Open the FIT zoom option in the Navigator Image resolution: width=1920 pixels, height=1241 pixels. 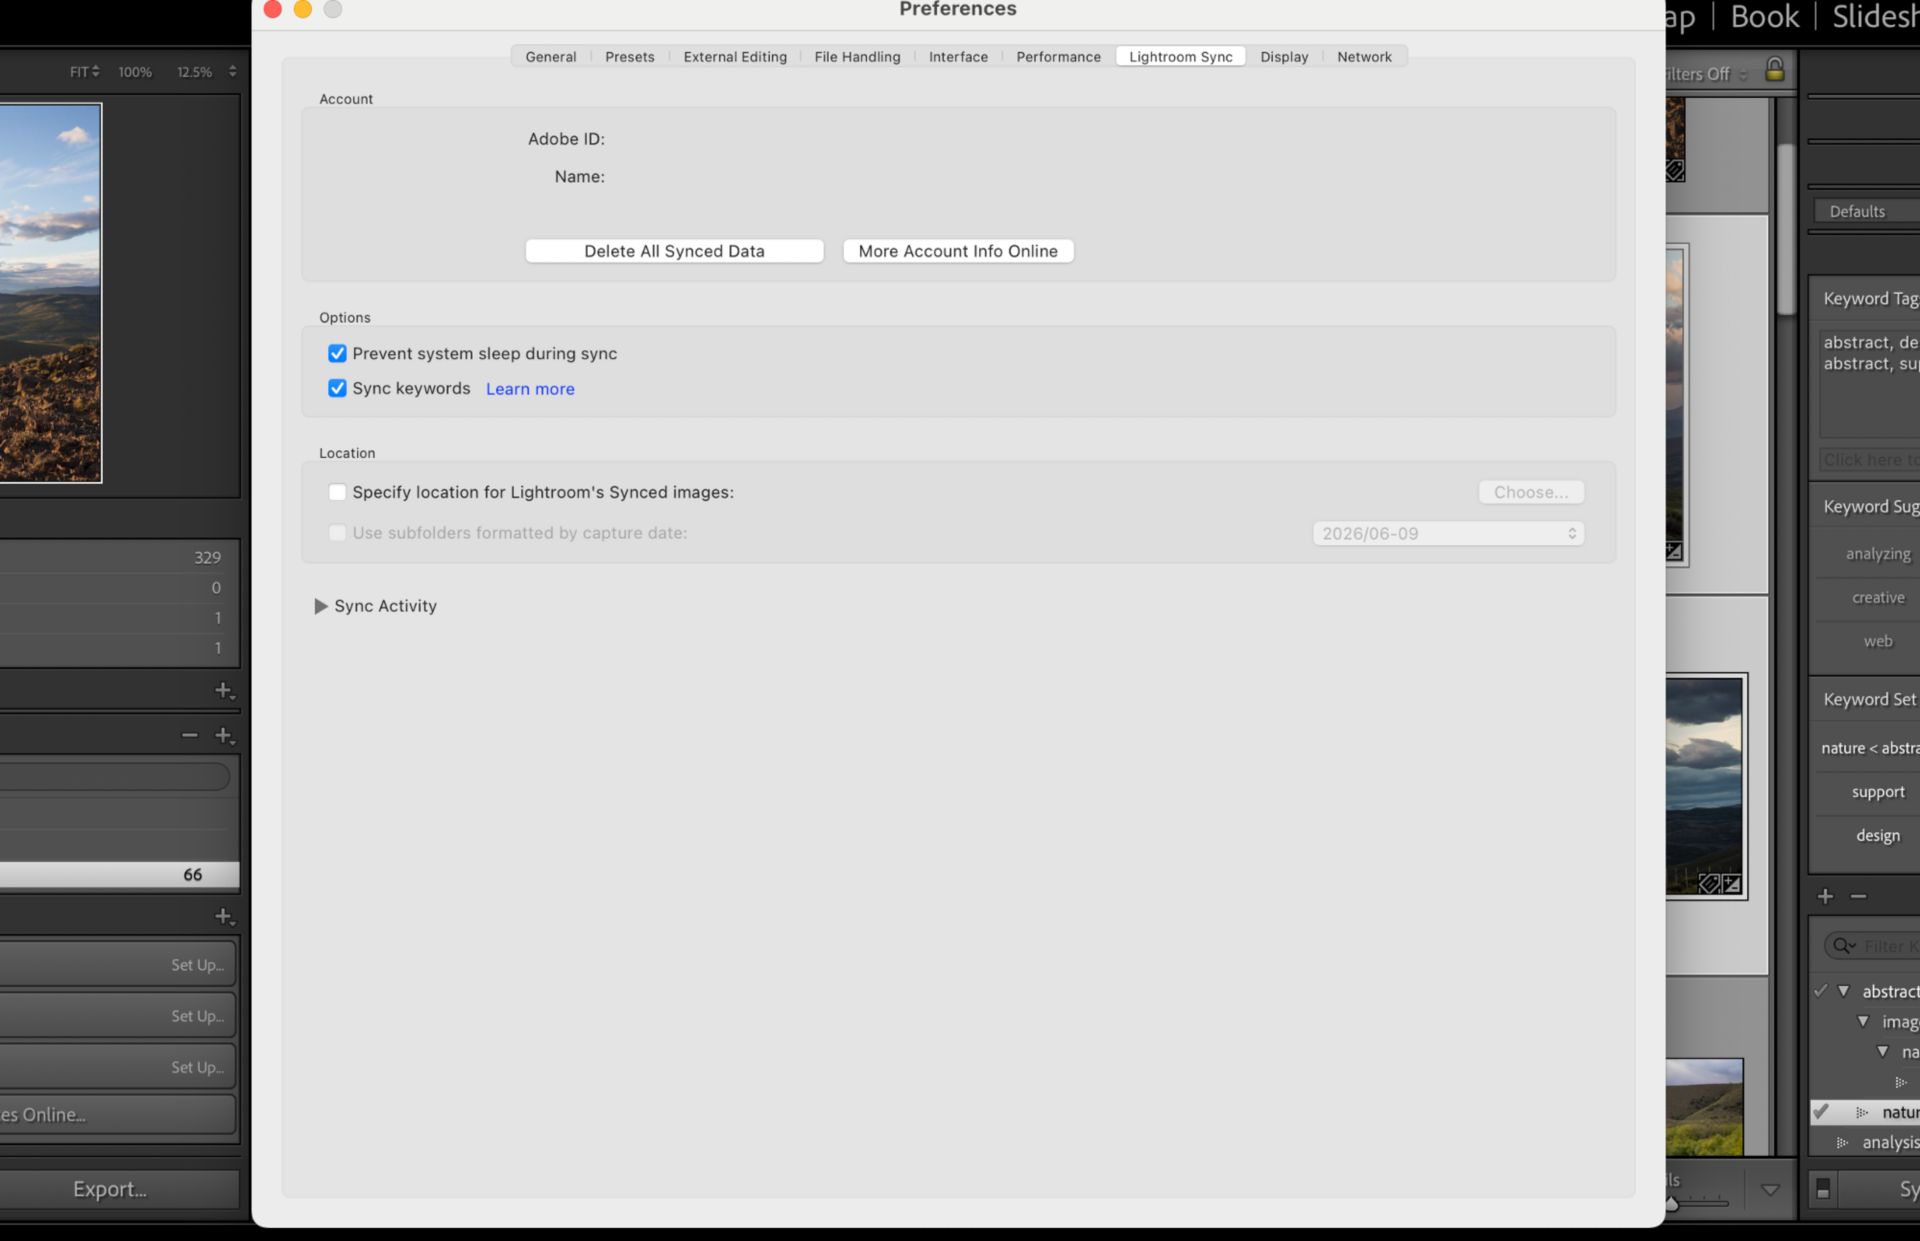tap(84, 72)
